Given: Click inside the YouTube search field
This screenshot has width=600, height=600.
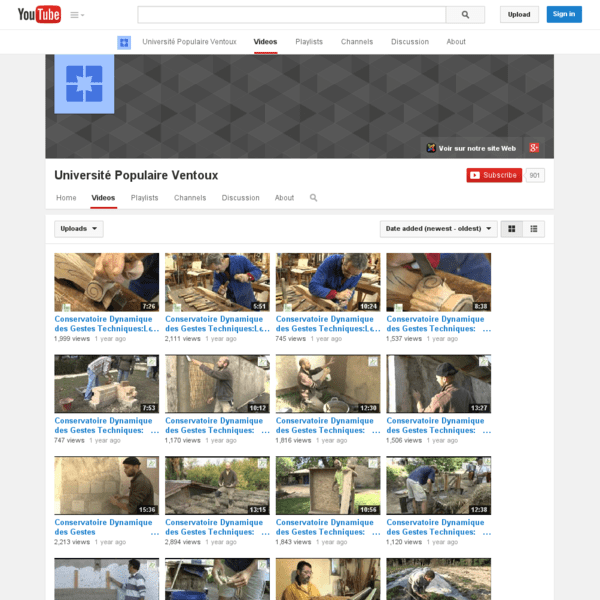Looking at the screenshot, I should tap(292, 15).
